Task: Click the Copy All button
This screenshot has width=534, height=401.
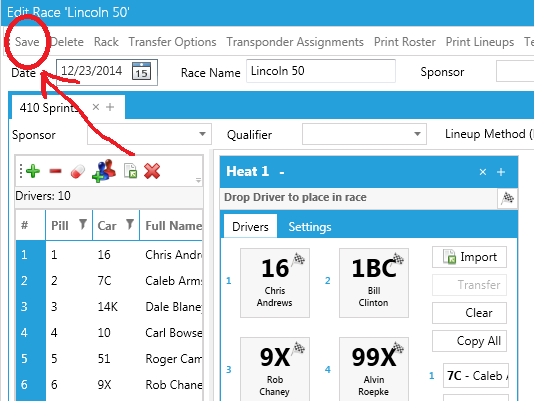Action: pos(469,341)
